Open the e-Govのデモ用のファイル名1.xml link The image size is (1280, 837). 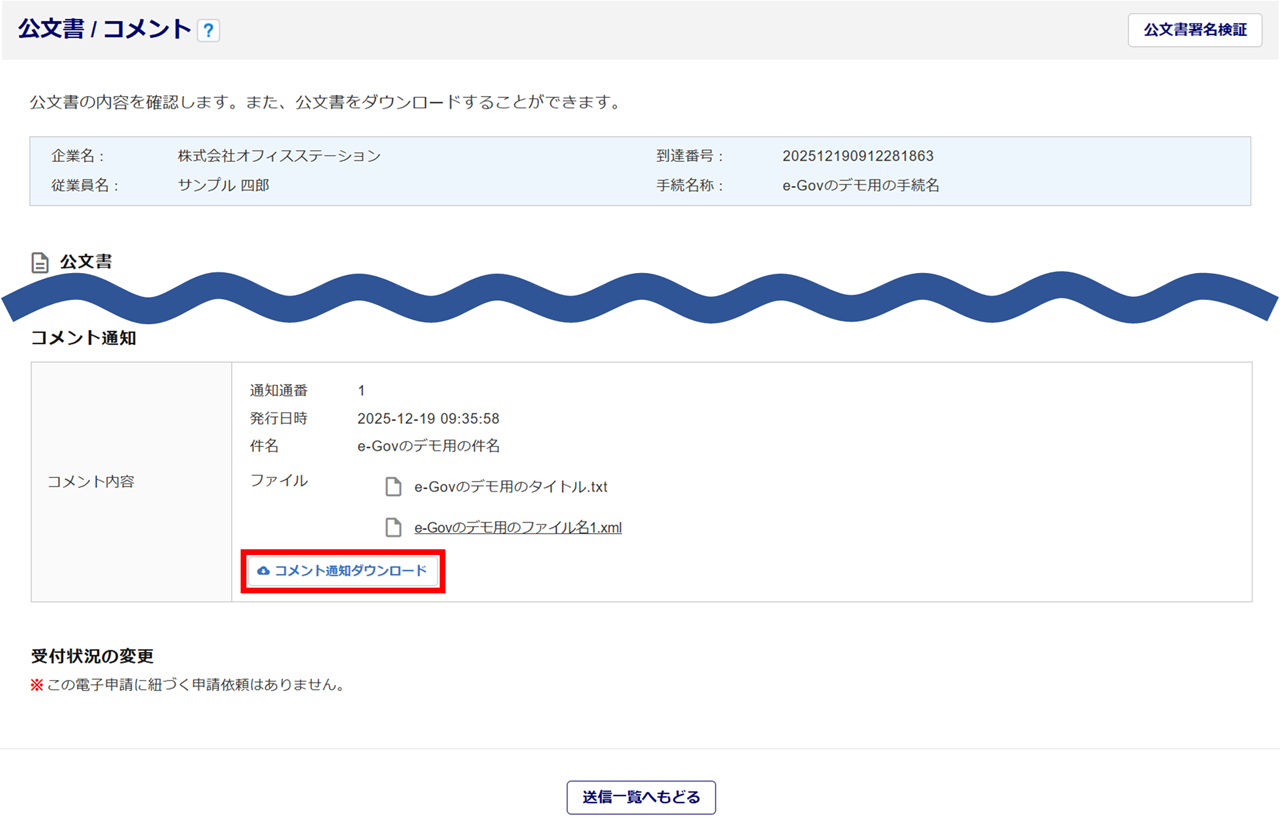(x=518, y=527)
